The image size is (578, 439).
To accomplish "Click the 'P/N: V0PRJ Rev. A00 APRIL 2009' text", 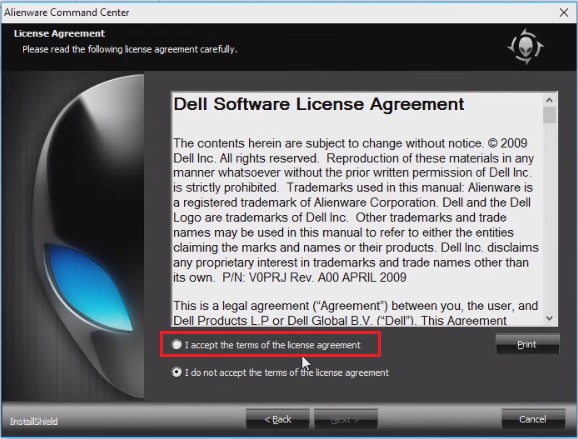I will click(314, 277).
